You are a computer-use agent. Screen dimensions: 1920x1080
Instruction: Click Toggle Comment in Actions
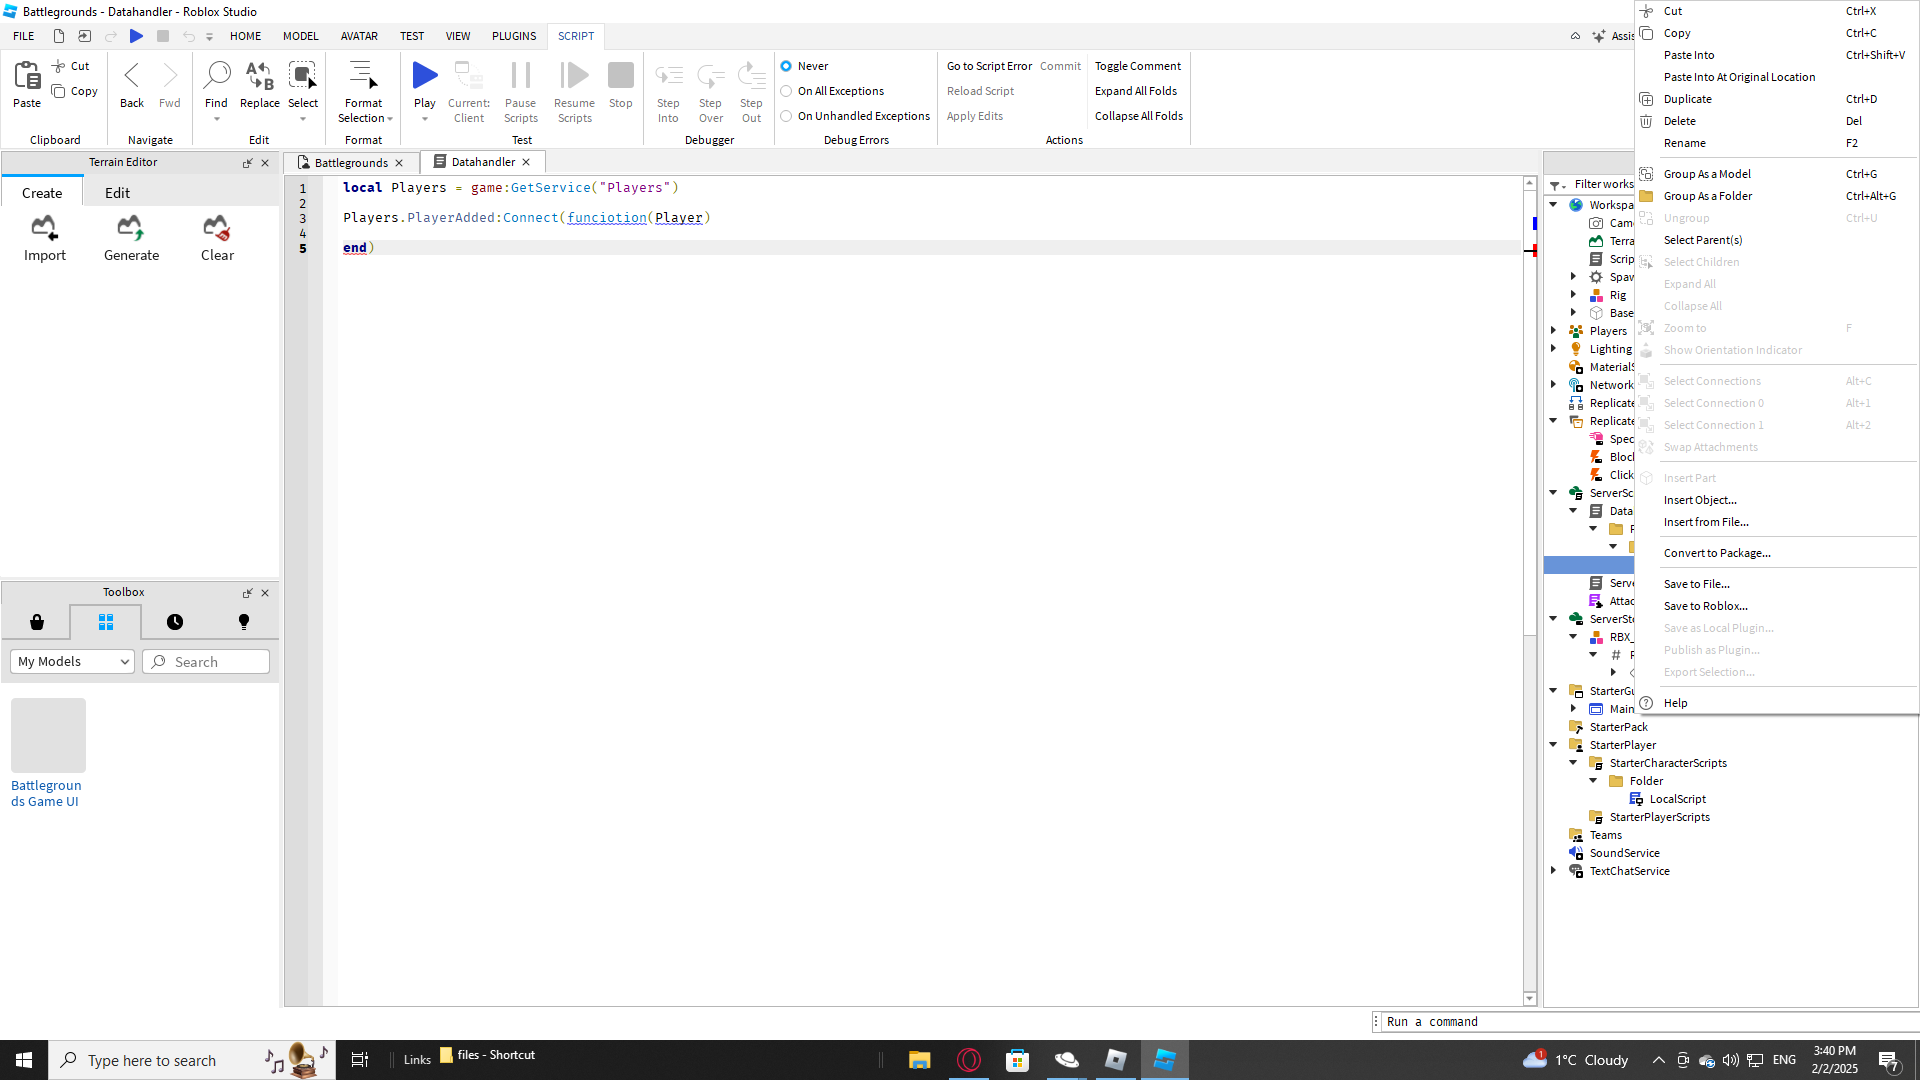1137,66
